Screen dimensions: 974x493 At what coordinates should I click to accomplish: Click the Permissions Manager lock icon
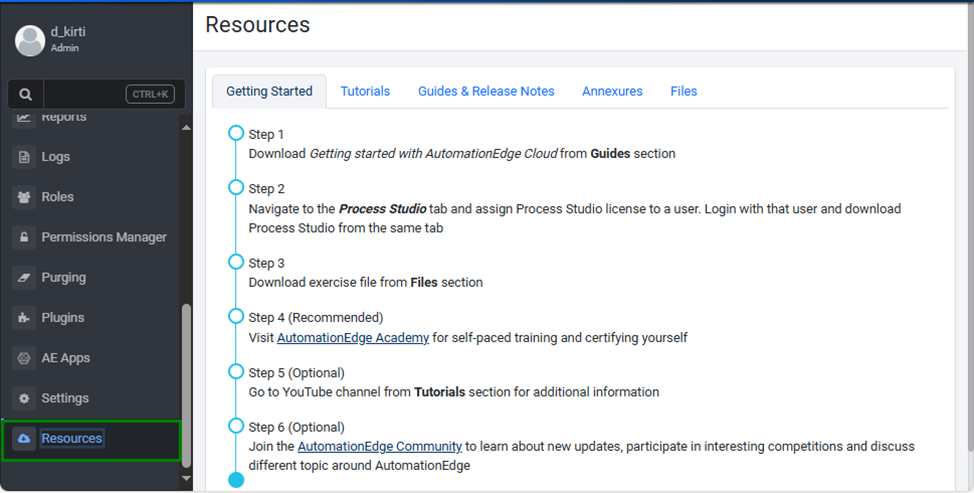click(x=24, y=237)
